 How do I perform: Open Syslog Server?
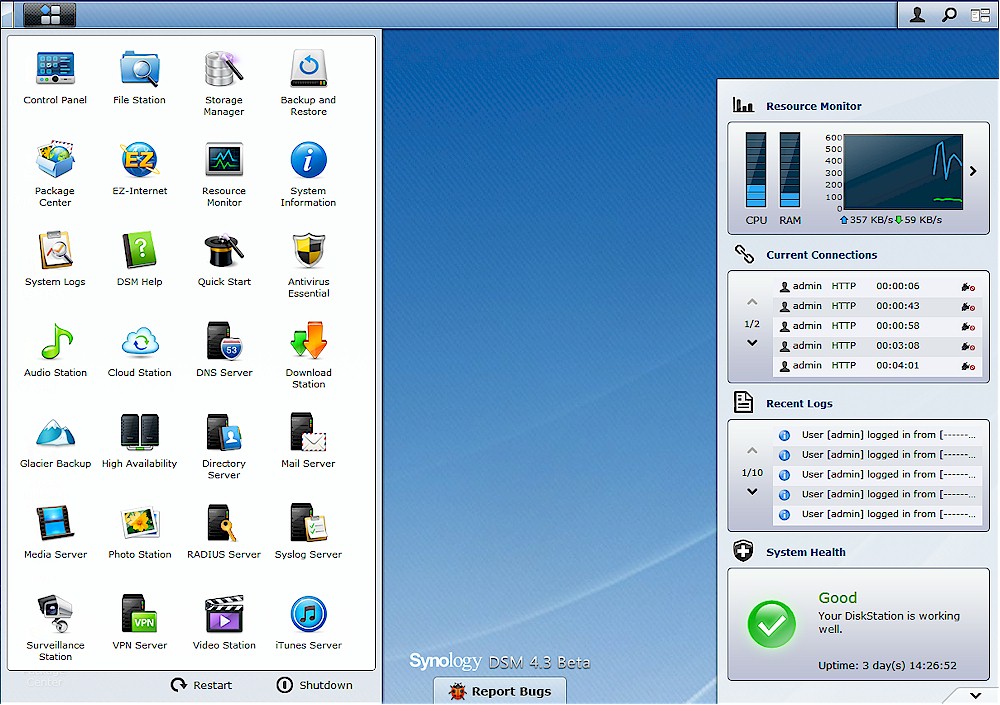[308, 531]
